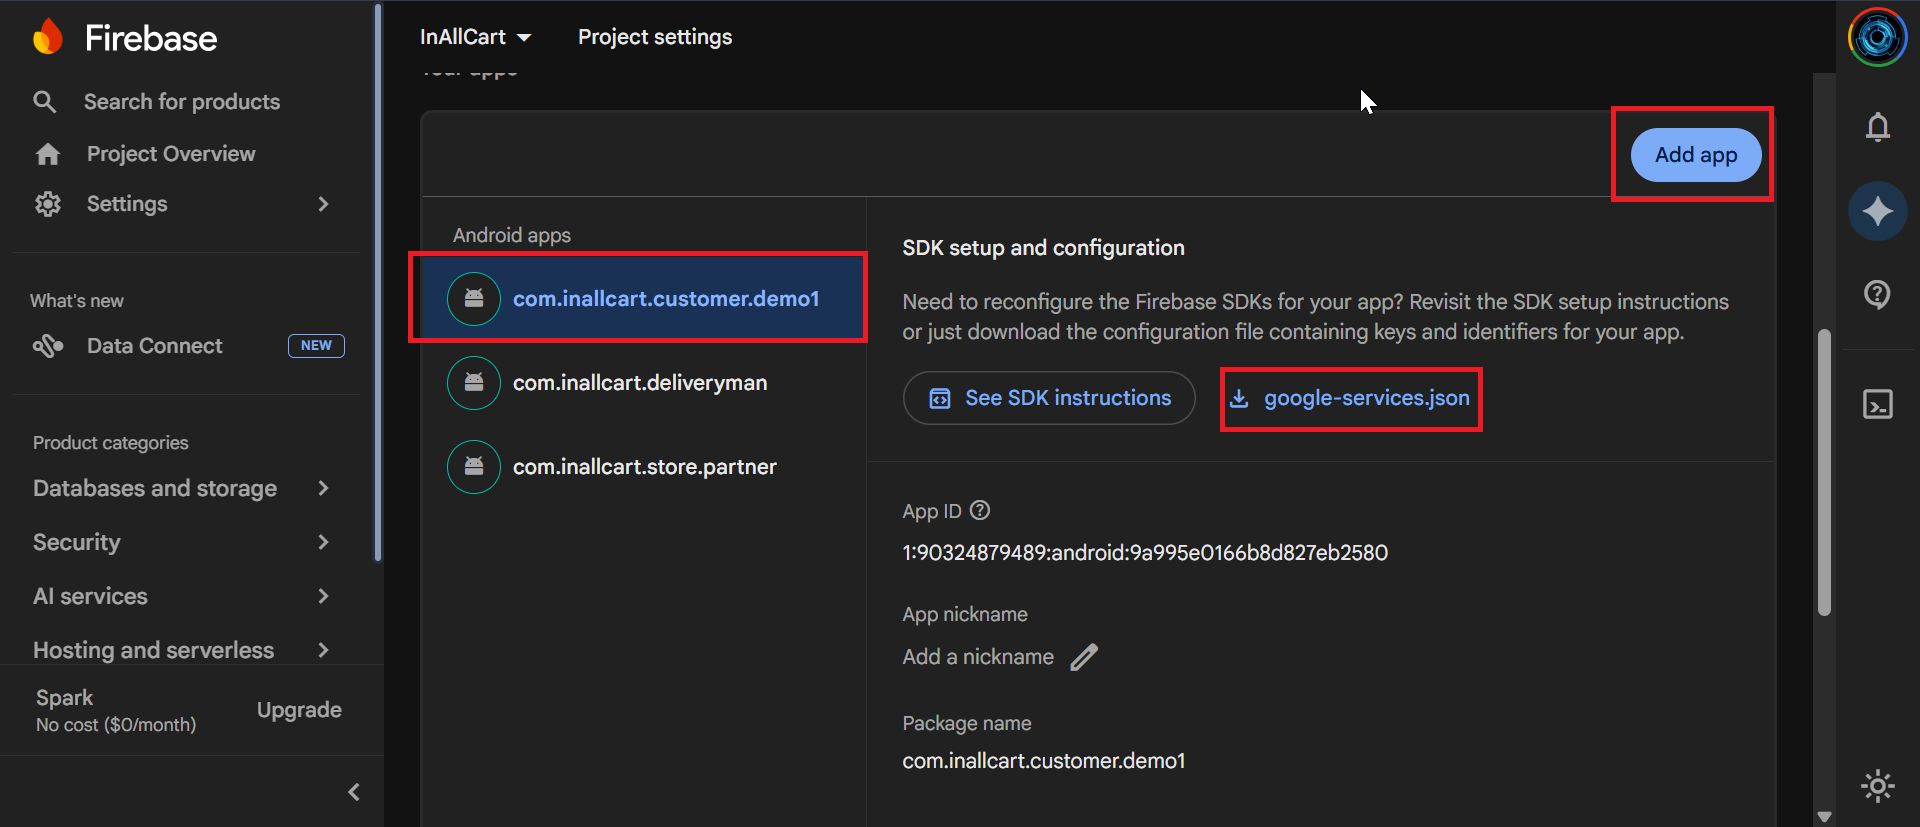Click the NEW badge beside Data Connect

pos(316,345)
